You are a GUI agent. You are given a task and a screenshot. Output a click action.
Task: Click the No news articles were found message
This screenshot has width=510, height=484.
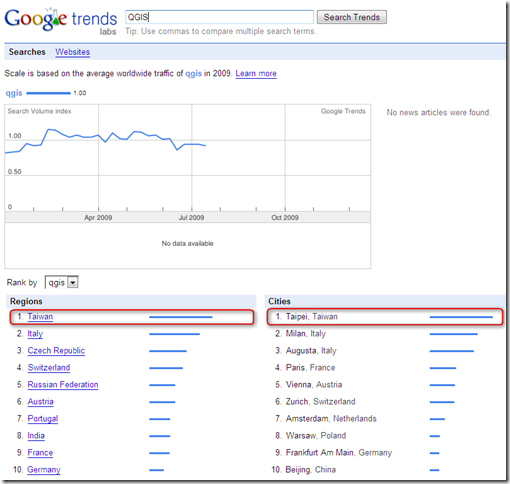(x=438, y=113)
